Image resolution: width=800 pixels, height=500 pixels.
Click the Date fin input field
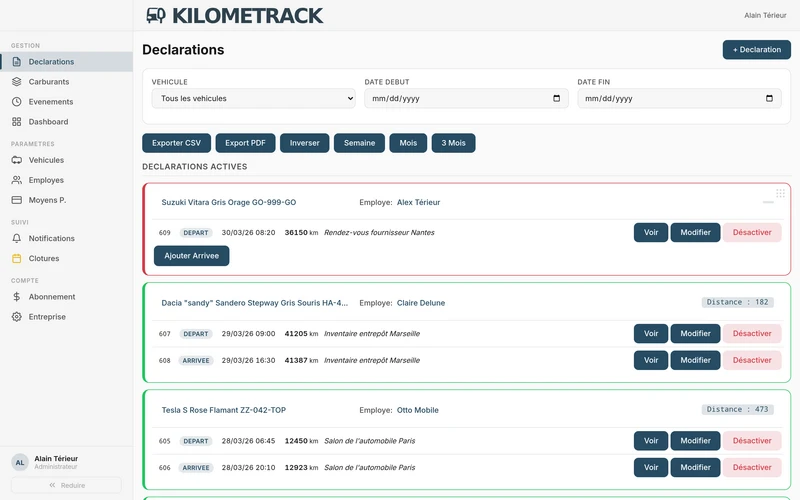point(679,98)
